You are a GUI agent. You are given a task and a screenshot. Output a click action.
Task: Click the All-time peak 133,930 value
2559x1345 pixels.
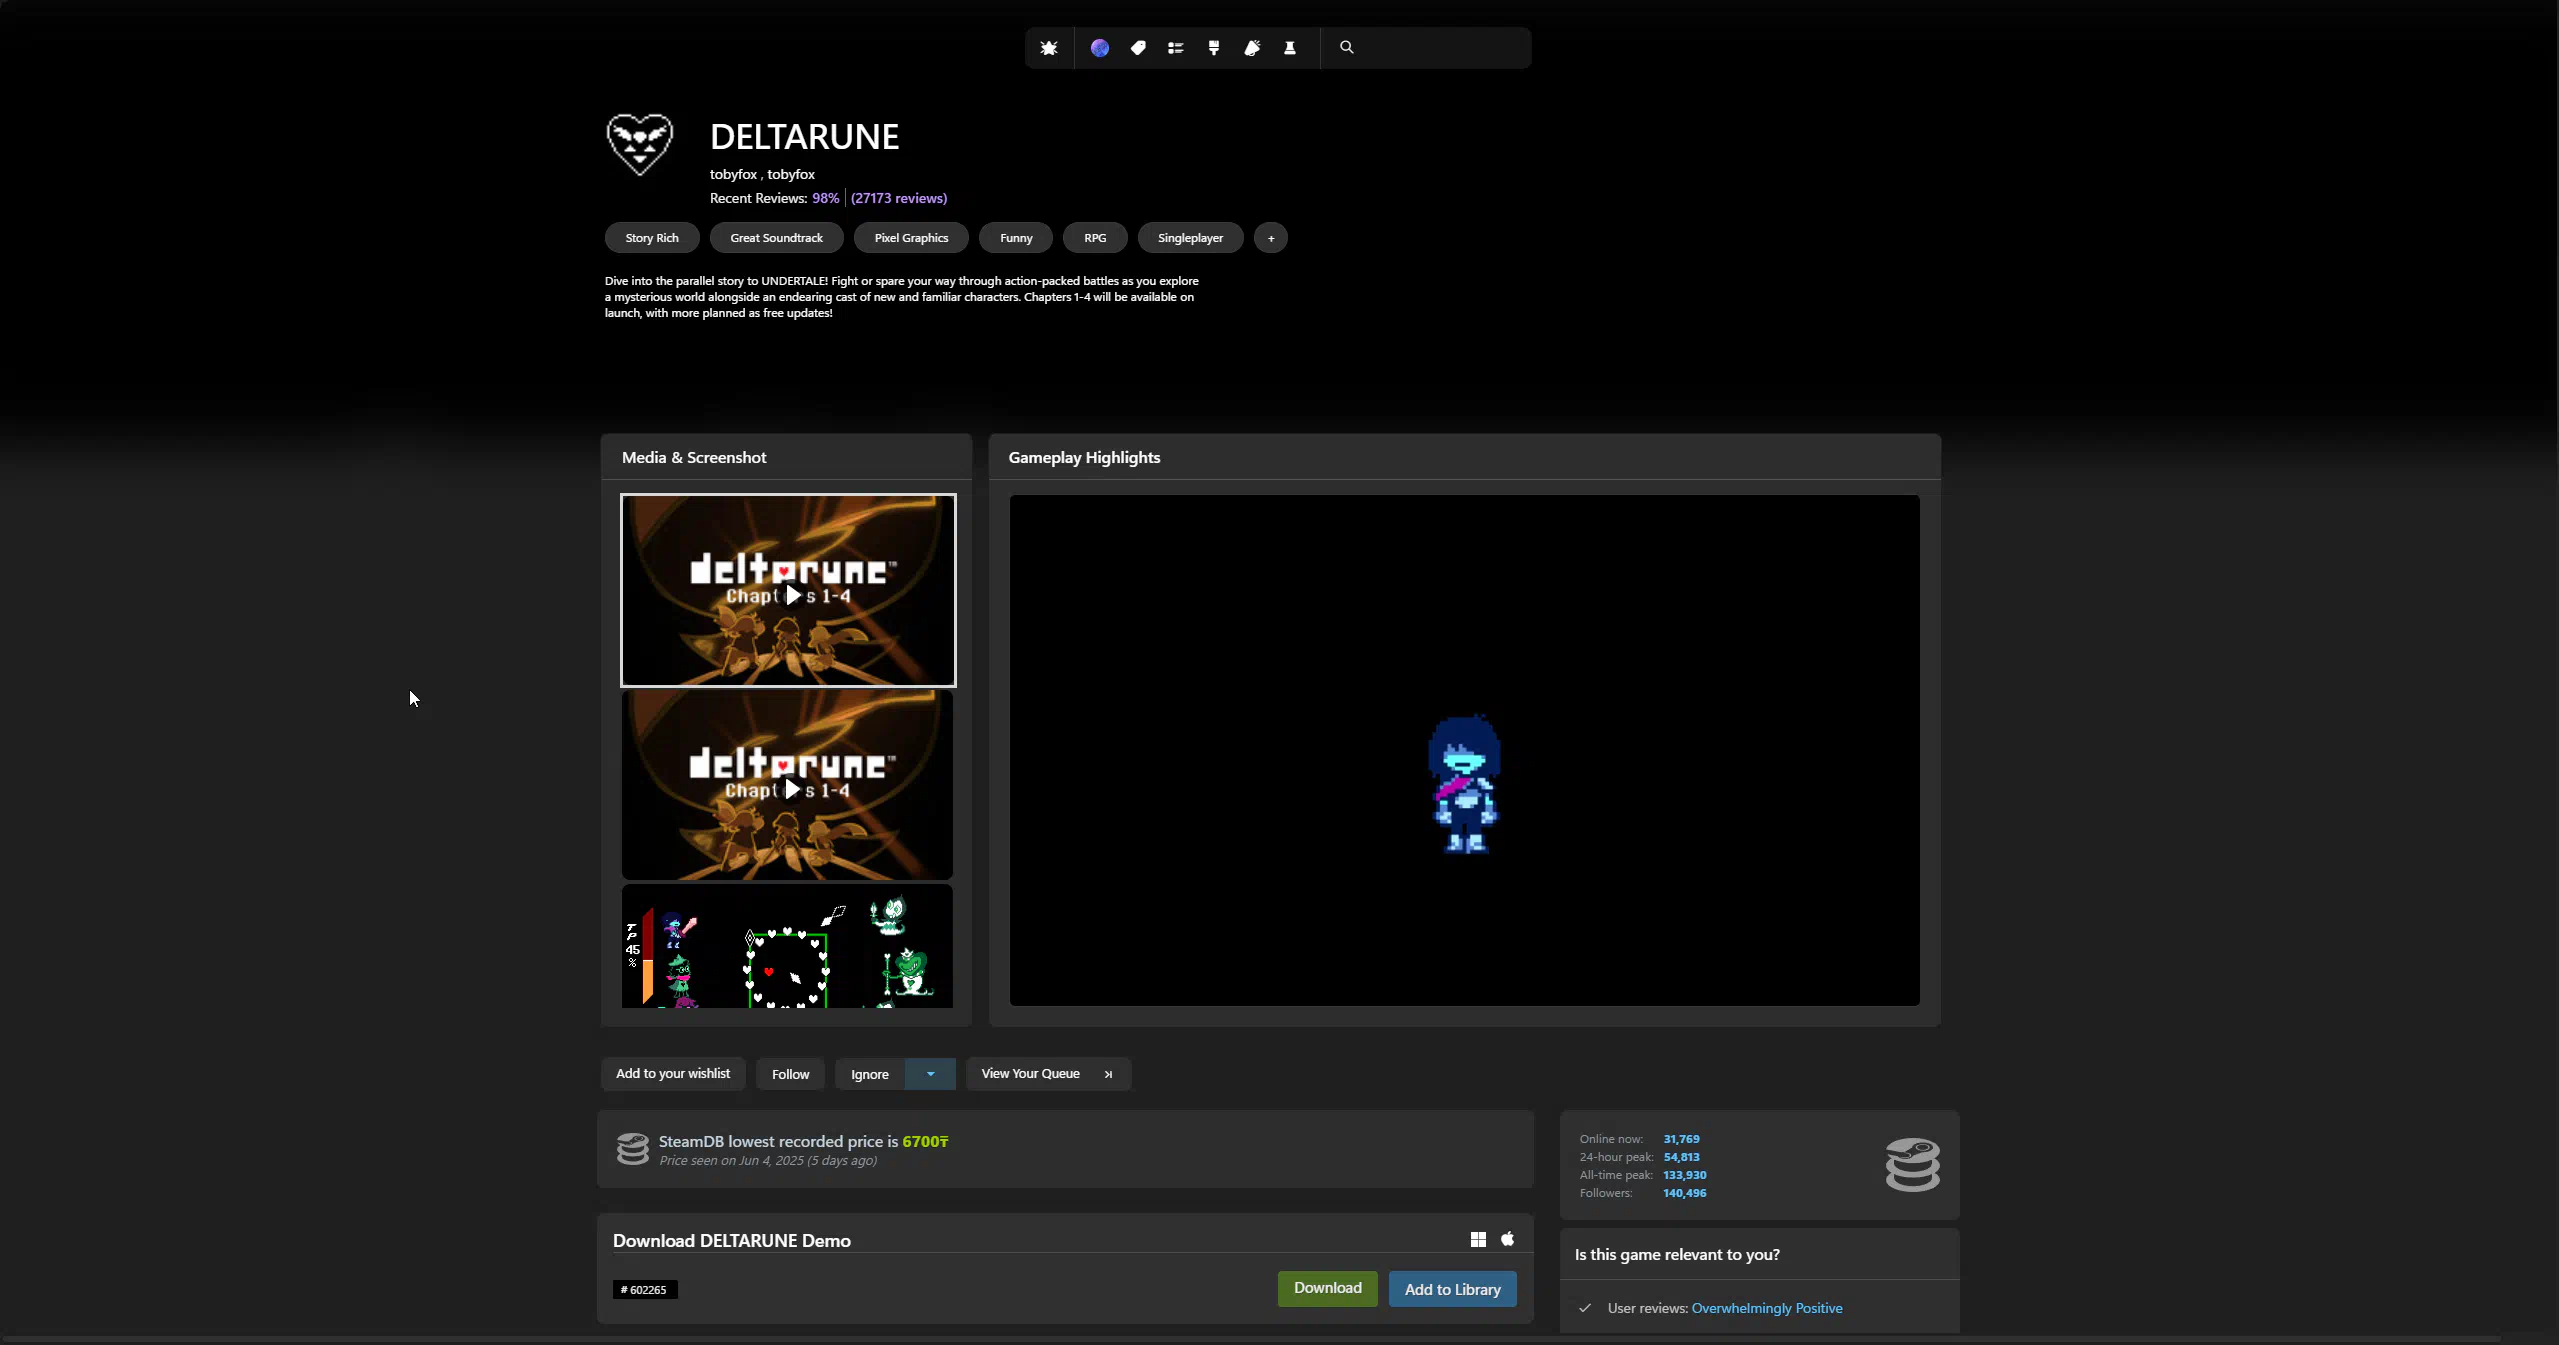[1684, 1175]
